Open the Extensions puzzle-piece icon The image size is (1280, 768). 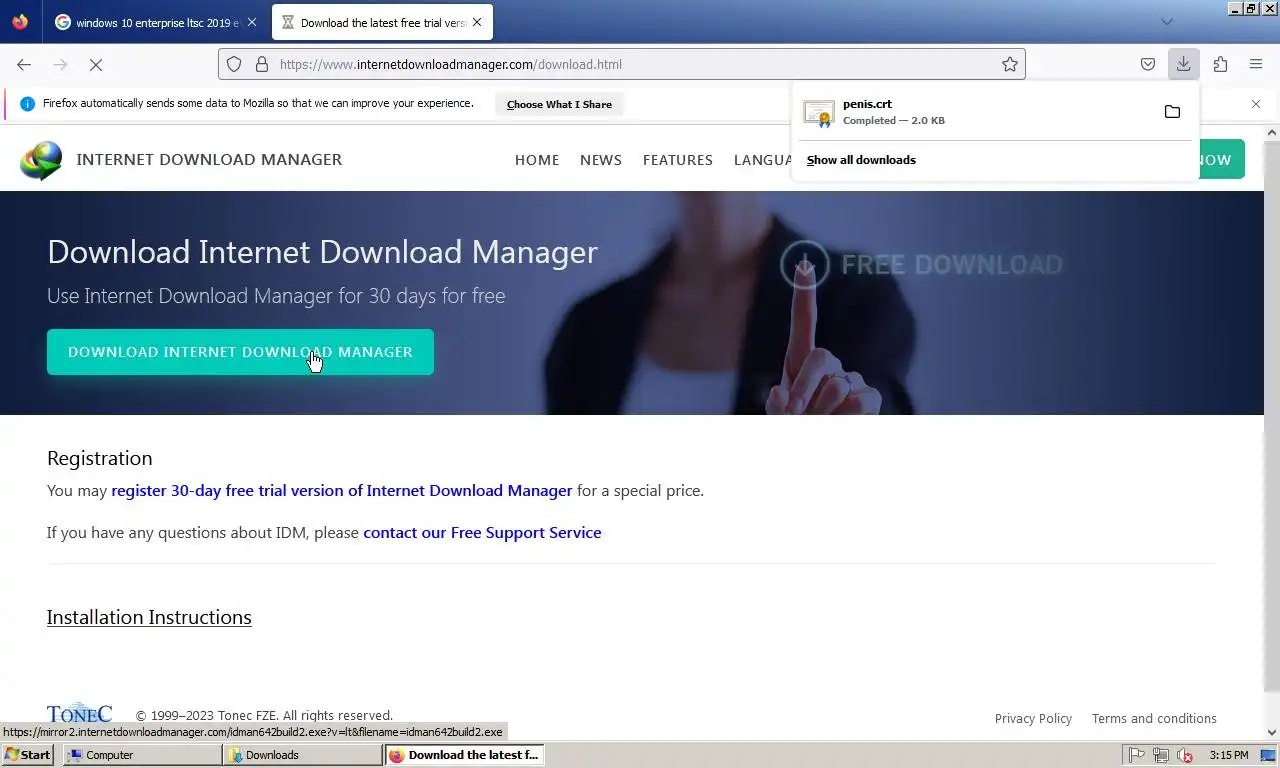[1220, 64]
